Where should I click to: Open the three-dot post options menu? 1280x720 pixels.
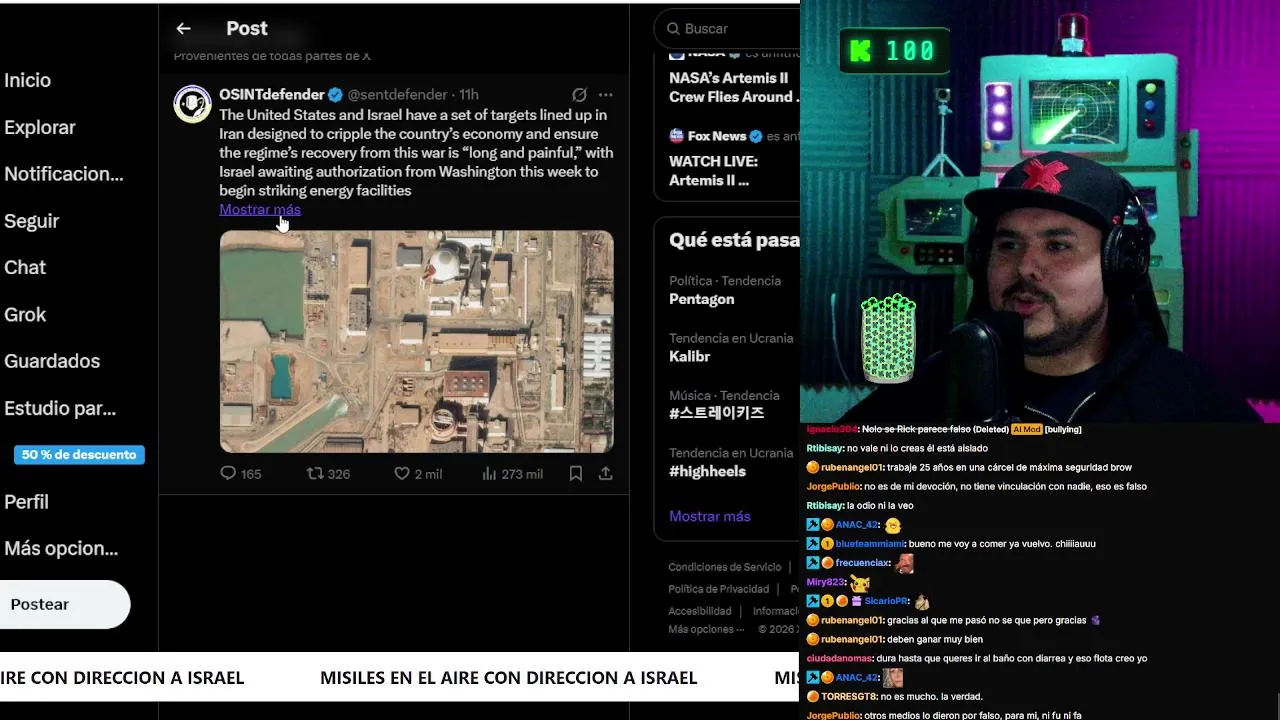pos(605,95)
